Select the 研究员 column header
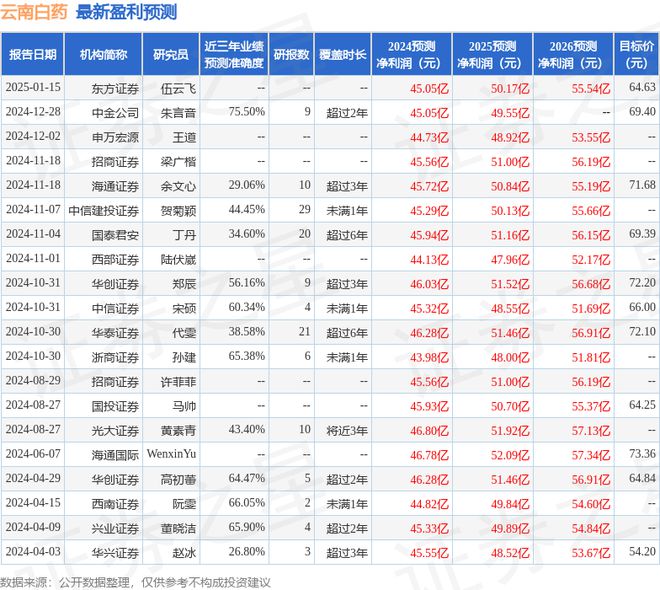660x590 pixels. point(171,54)
